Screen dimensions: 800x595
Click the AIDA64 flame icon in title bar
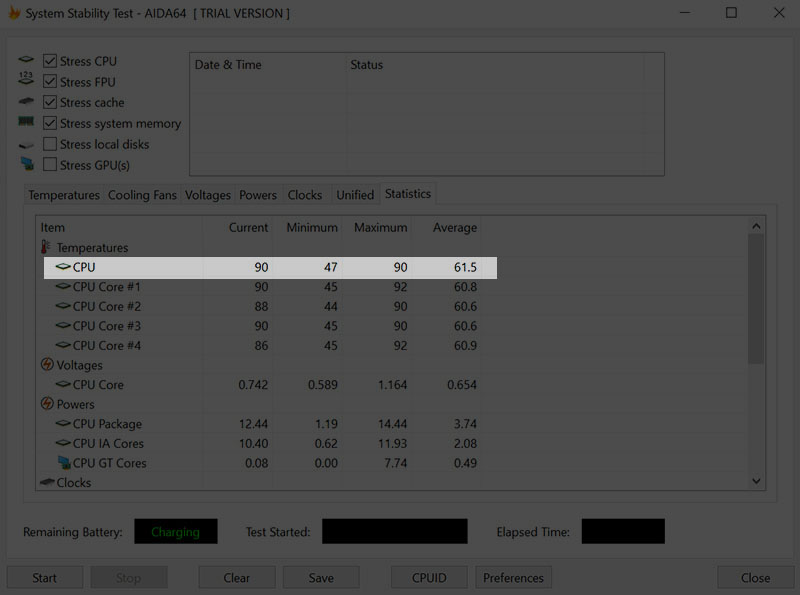click(15, 13)
